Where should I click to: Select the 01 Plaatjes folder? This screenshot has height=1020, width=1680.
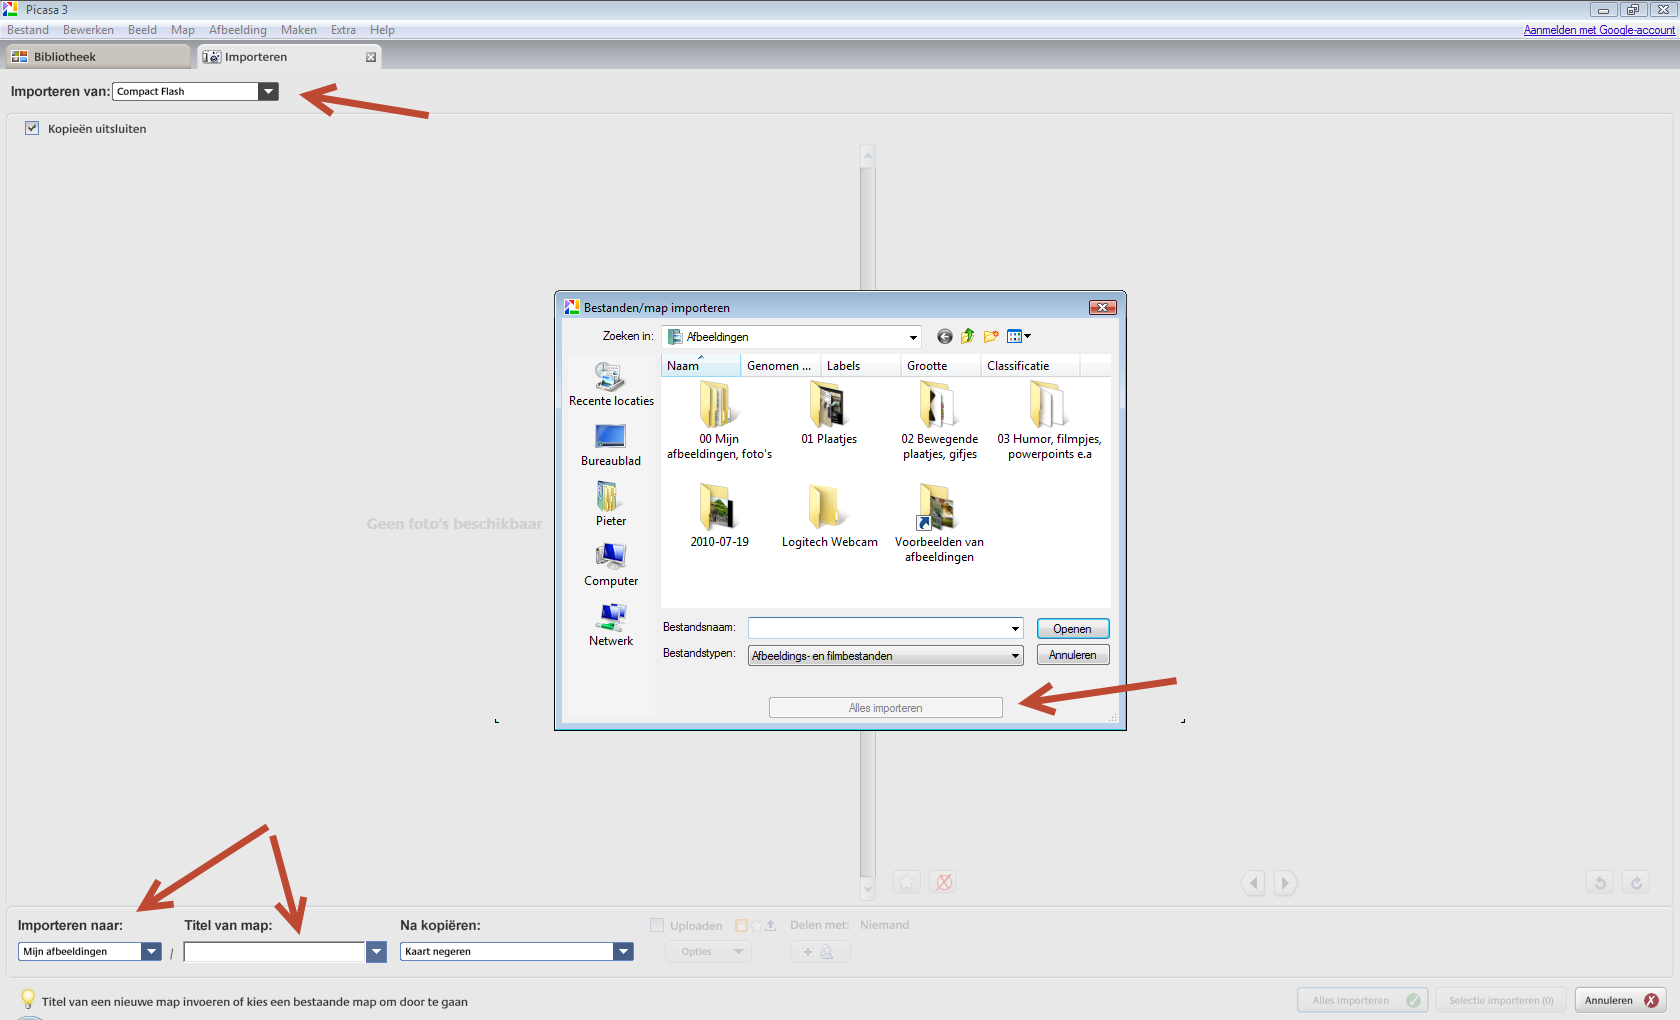(828, 412)
